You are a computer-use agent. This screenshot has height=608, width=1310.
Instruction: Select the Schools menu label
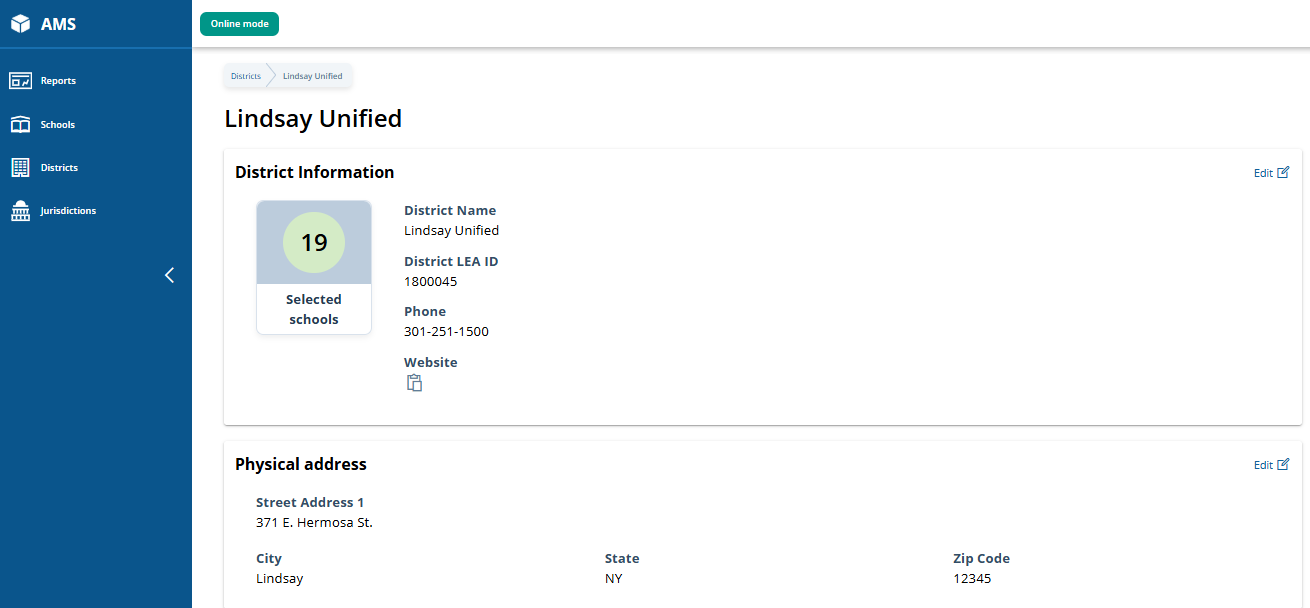(58, 125)
